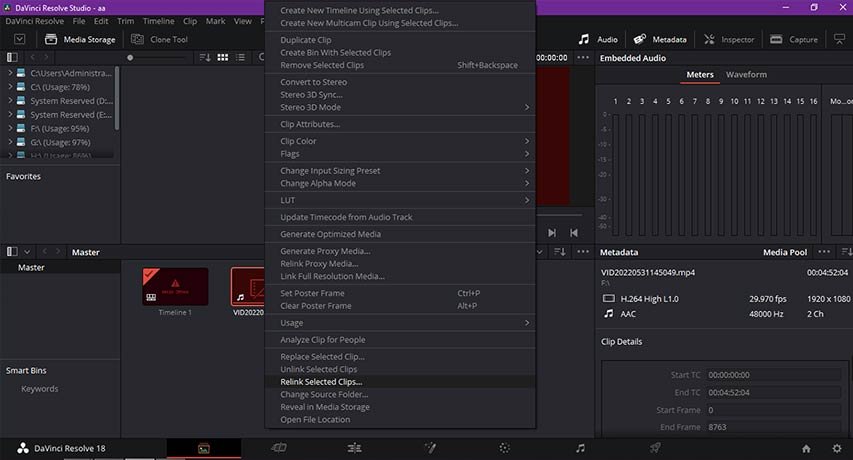Open Metadata panel three-dots options
853x460 pixels.
coord(824,252)
